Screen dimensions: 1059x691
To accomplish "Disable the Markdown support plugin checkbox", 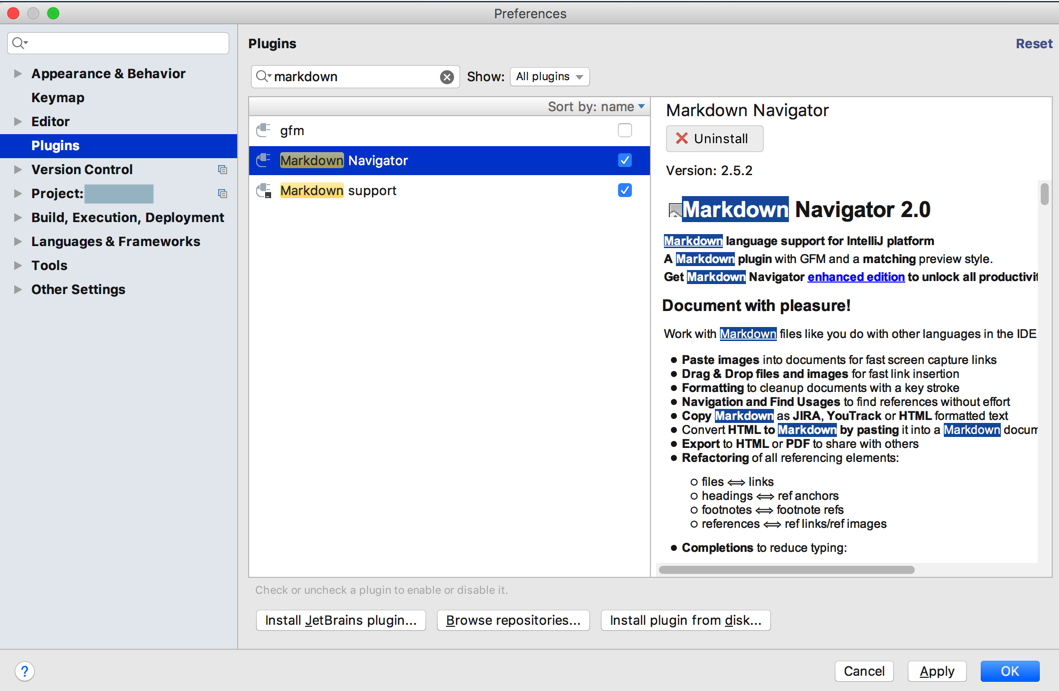I will (625, 190).
